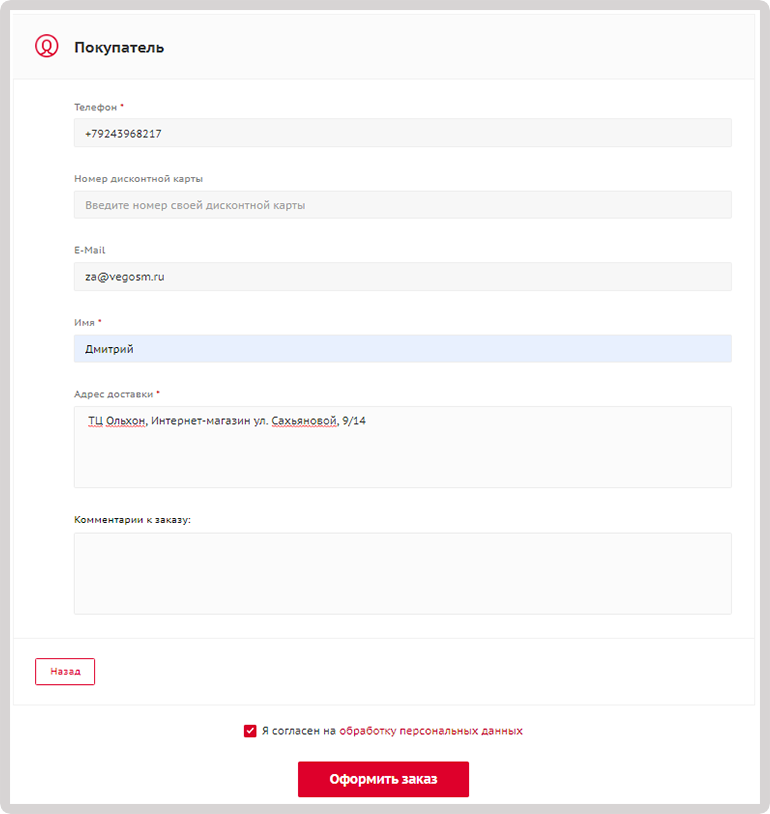Image resolution: width=770 pixels, height=814 pixels.
Task: Click the red buyer profile icon
Action: [x=46, y=46]
